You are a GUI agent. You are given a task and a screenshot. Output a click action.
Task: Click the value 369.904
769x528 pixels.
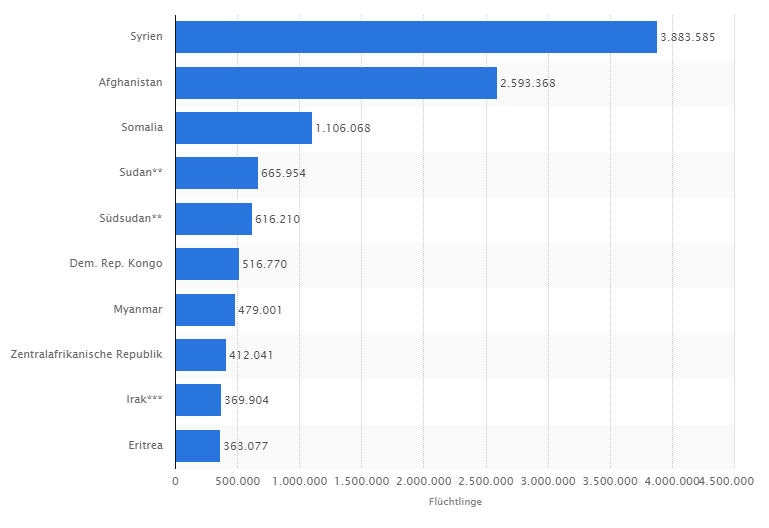(247, 401)
